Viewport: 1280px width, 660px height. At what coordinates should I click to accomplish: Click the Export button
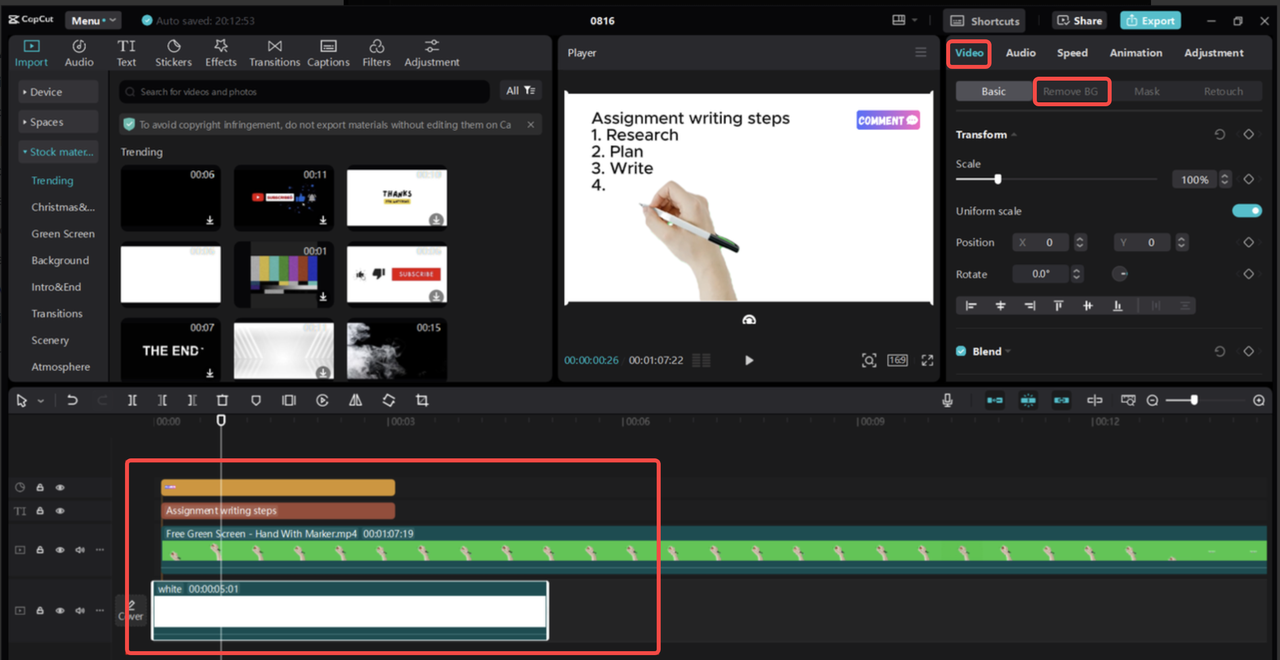click(1150, 20)
